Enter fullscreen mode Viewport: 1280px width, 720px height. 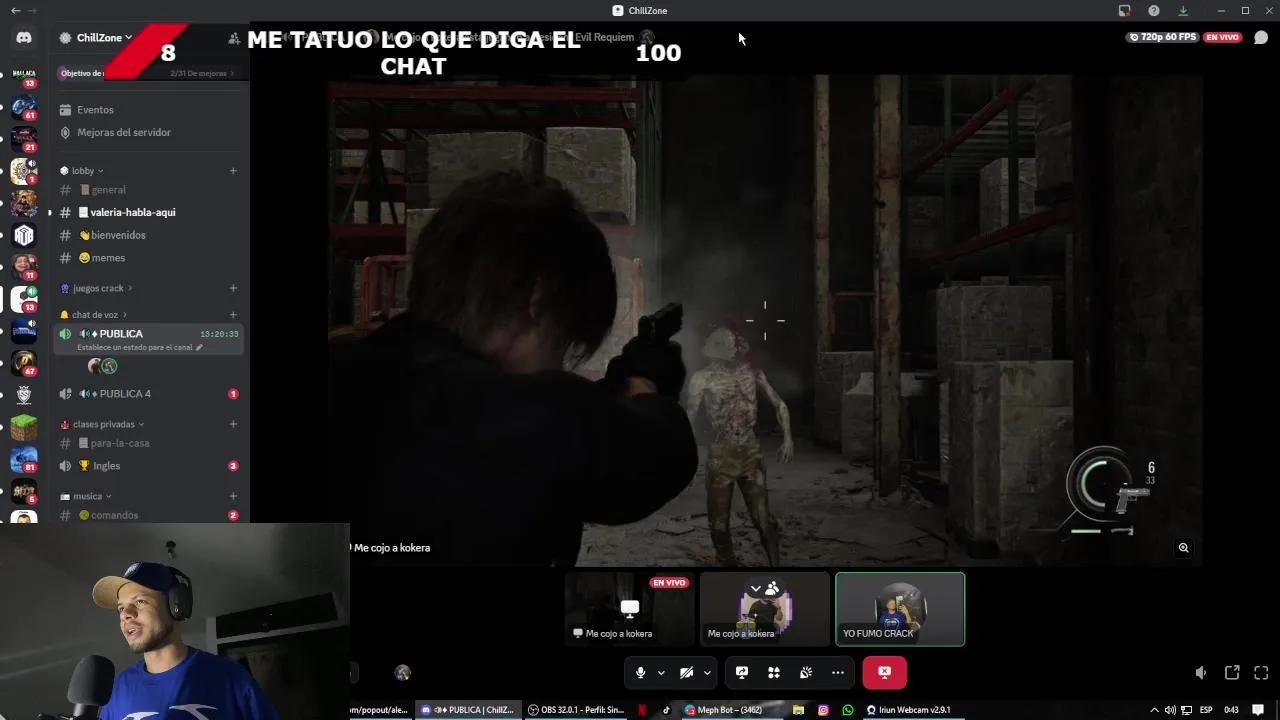click(1261, 673)
